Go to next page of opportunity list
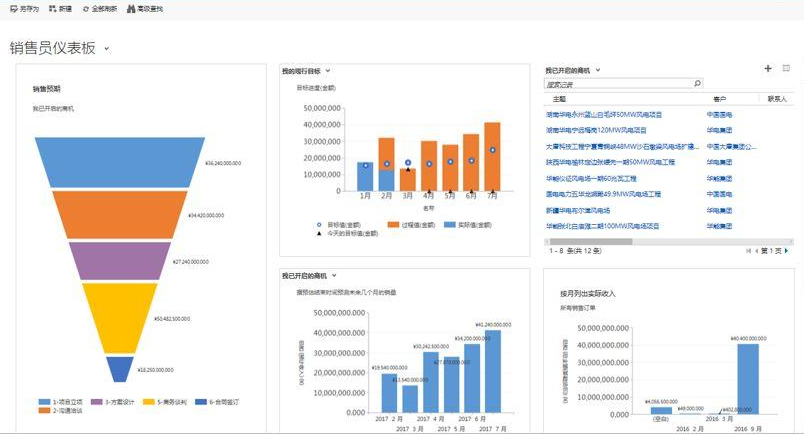 pyautogui.click(x=787, y=251)
